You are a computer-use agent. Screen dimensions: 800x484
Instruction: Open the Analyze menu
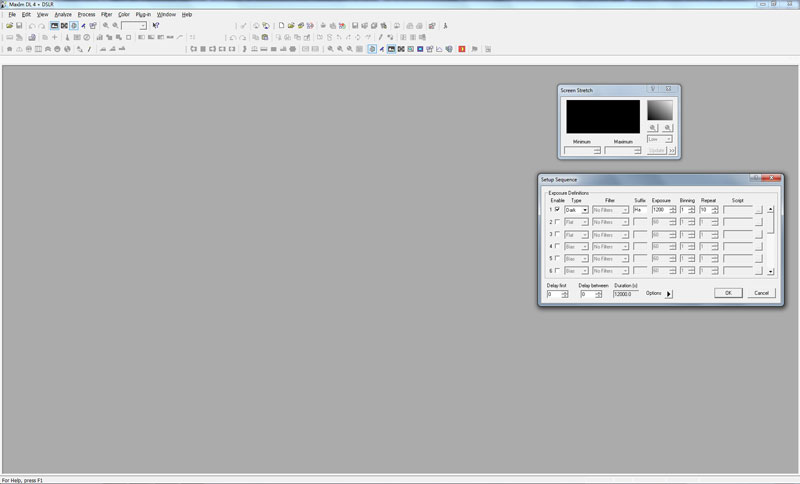click(x=63, y=14)
